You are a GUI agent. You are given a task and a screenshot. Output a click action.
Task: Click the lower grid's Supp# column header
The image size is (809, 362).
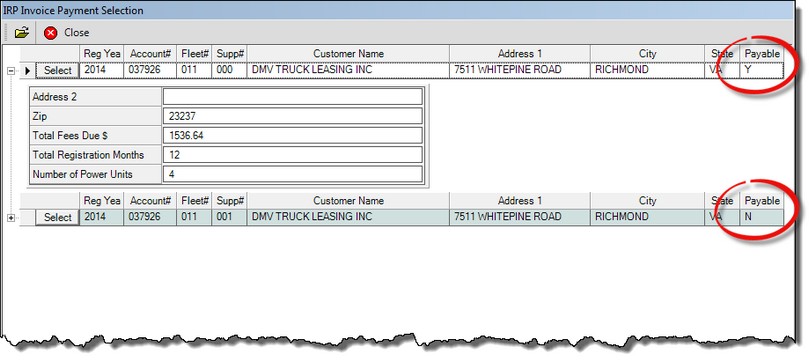pos(230,201)
